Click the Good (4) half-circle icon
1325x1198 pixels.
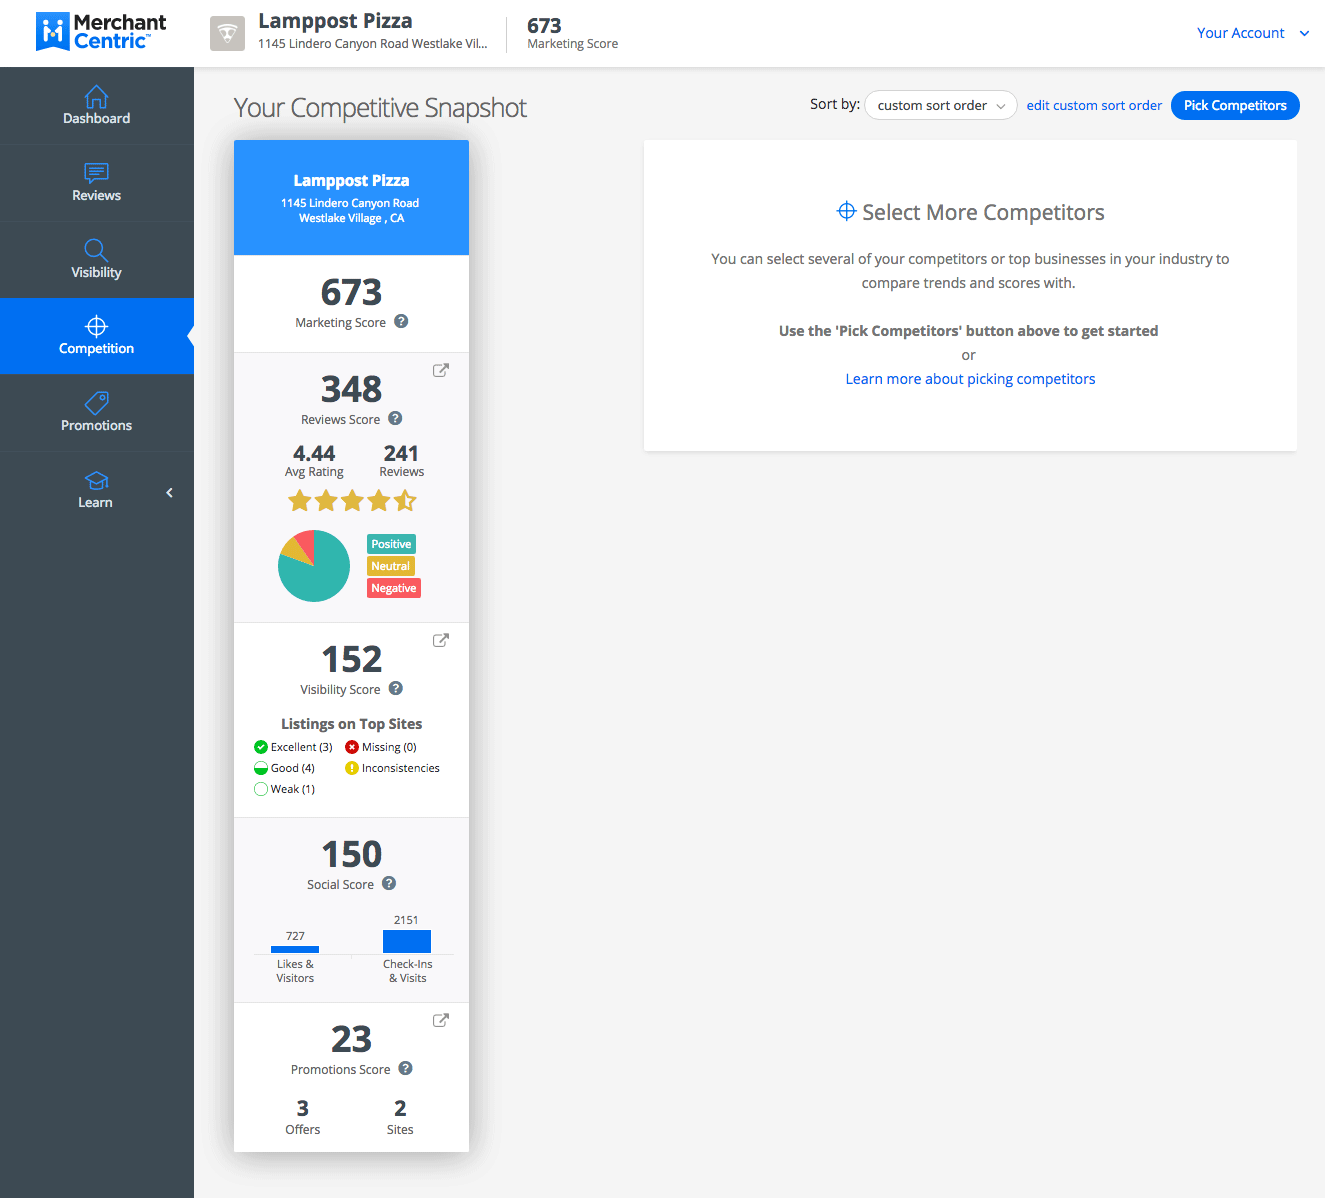261,768
